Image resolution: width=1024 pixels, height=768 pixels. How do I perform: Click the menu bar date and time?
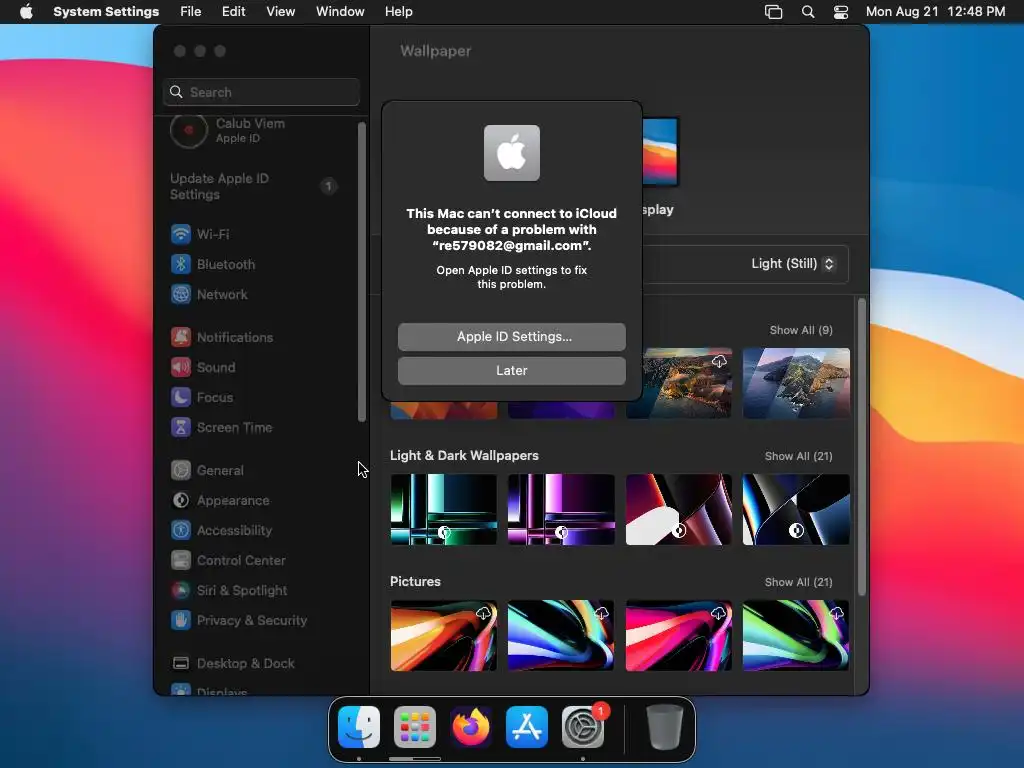pyautogui.click(x=935, y=12)
